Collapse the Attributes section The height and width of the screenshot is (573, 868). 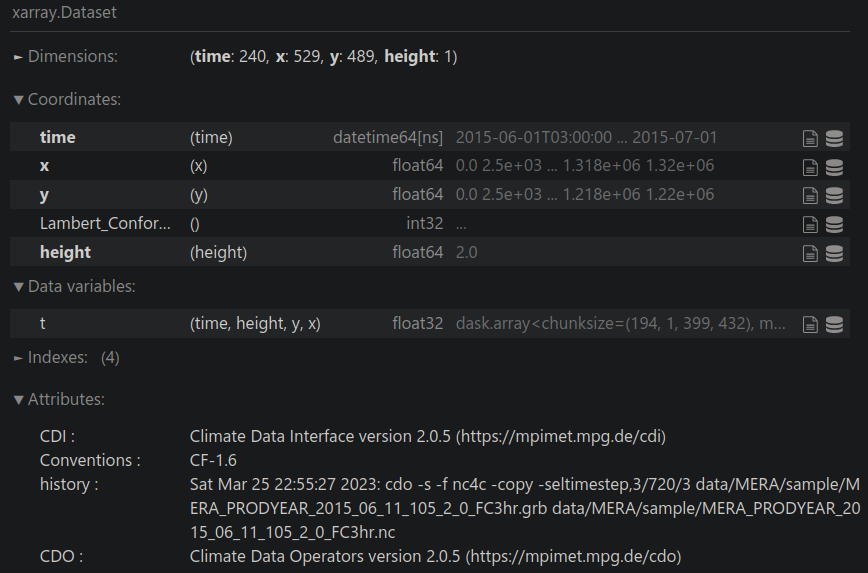(x=59, y=400)
